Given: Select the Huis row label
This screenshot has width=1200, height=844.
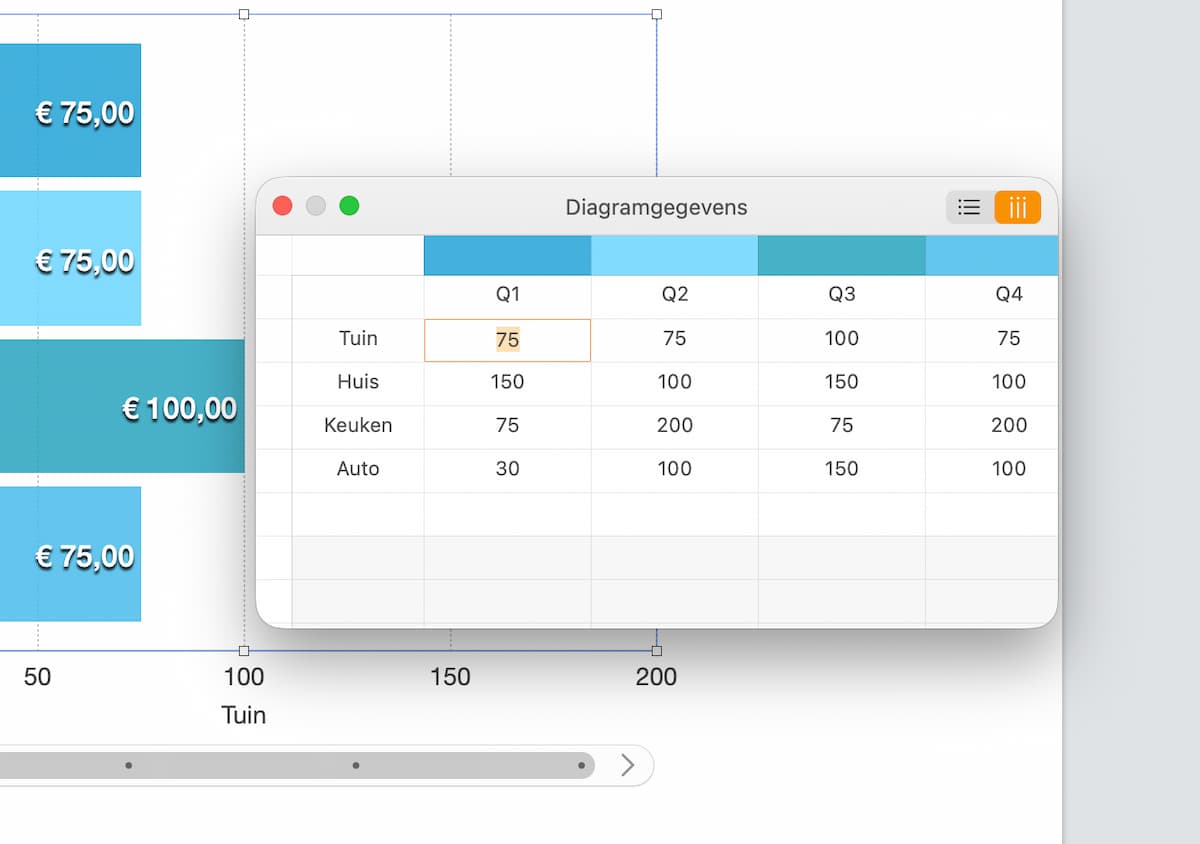Looking at the screenshot, I should click(358, 382).
